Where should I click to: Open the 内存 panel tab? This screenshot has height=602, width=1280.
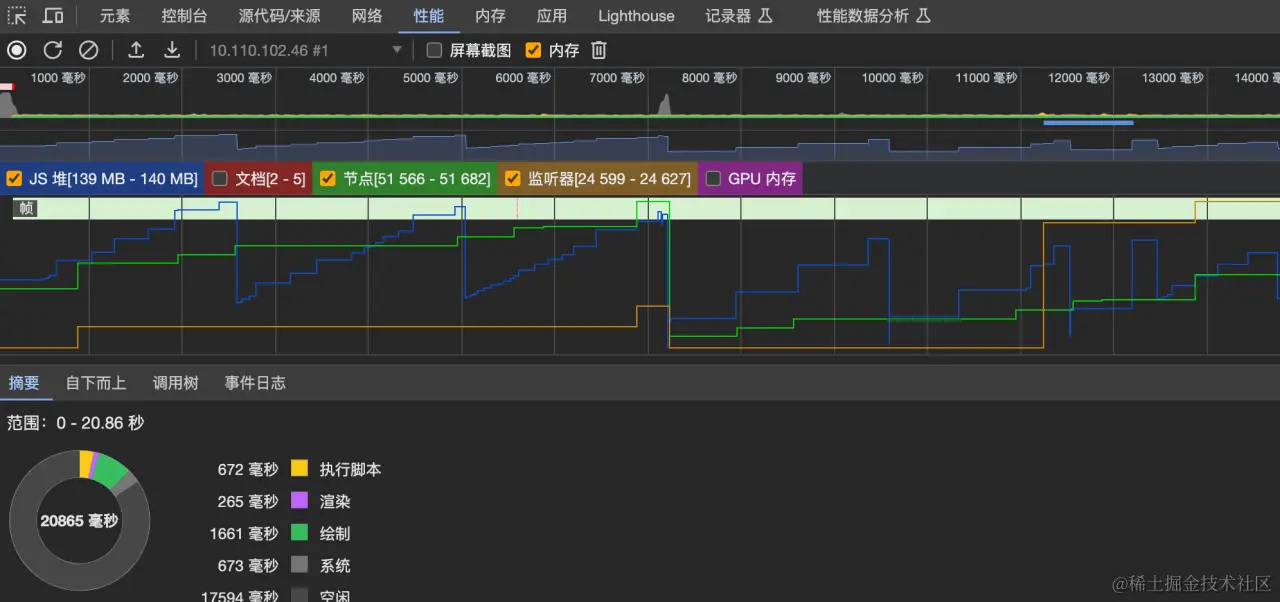[490, 16]
